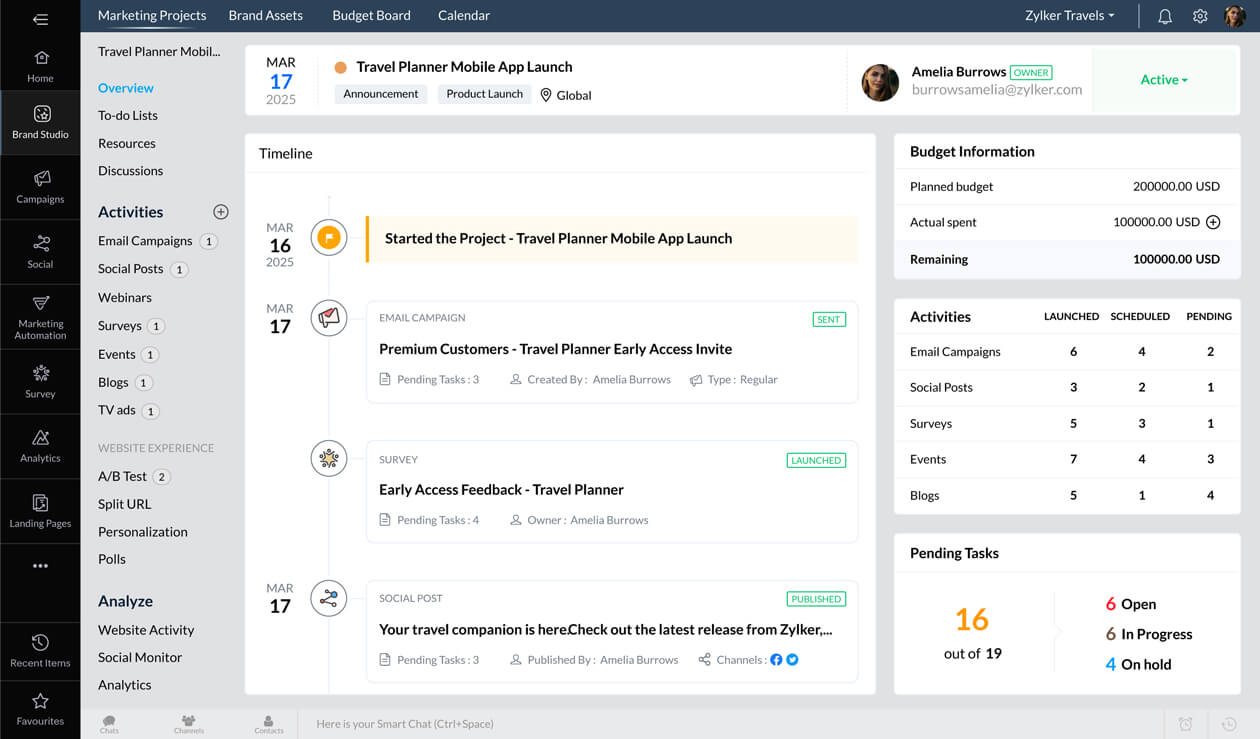Open the settings gear

click(x=1200, y=15)
